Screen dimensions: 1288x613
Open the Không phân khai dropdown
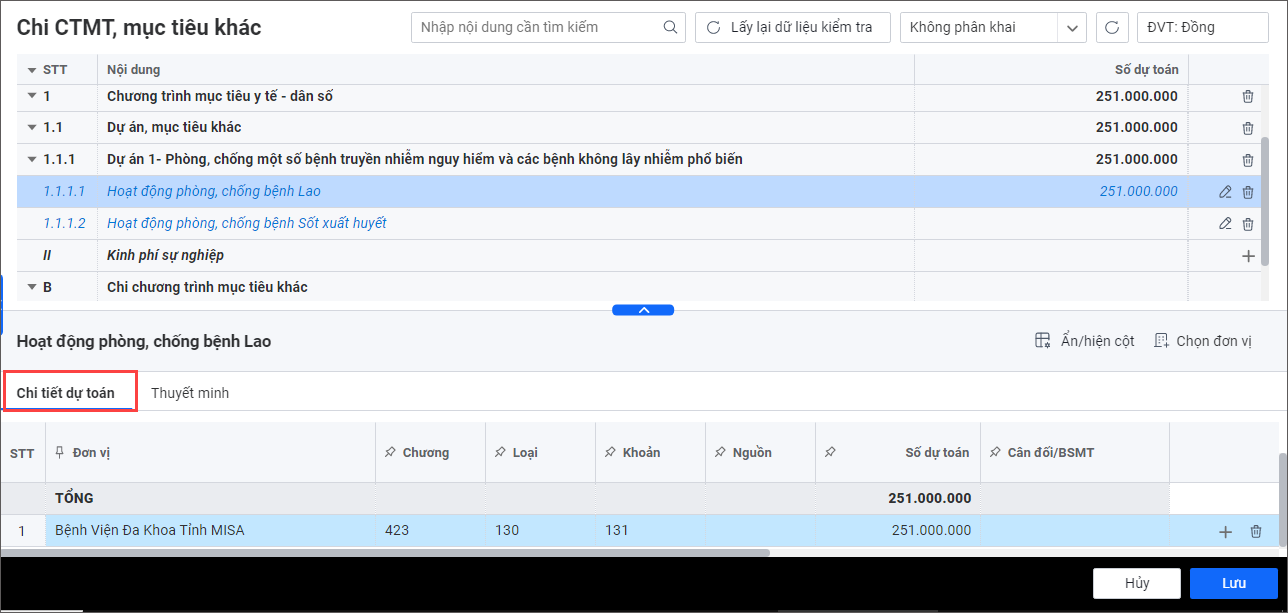click(x=1072, y=28)
